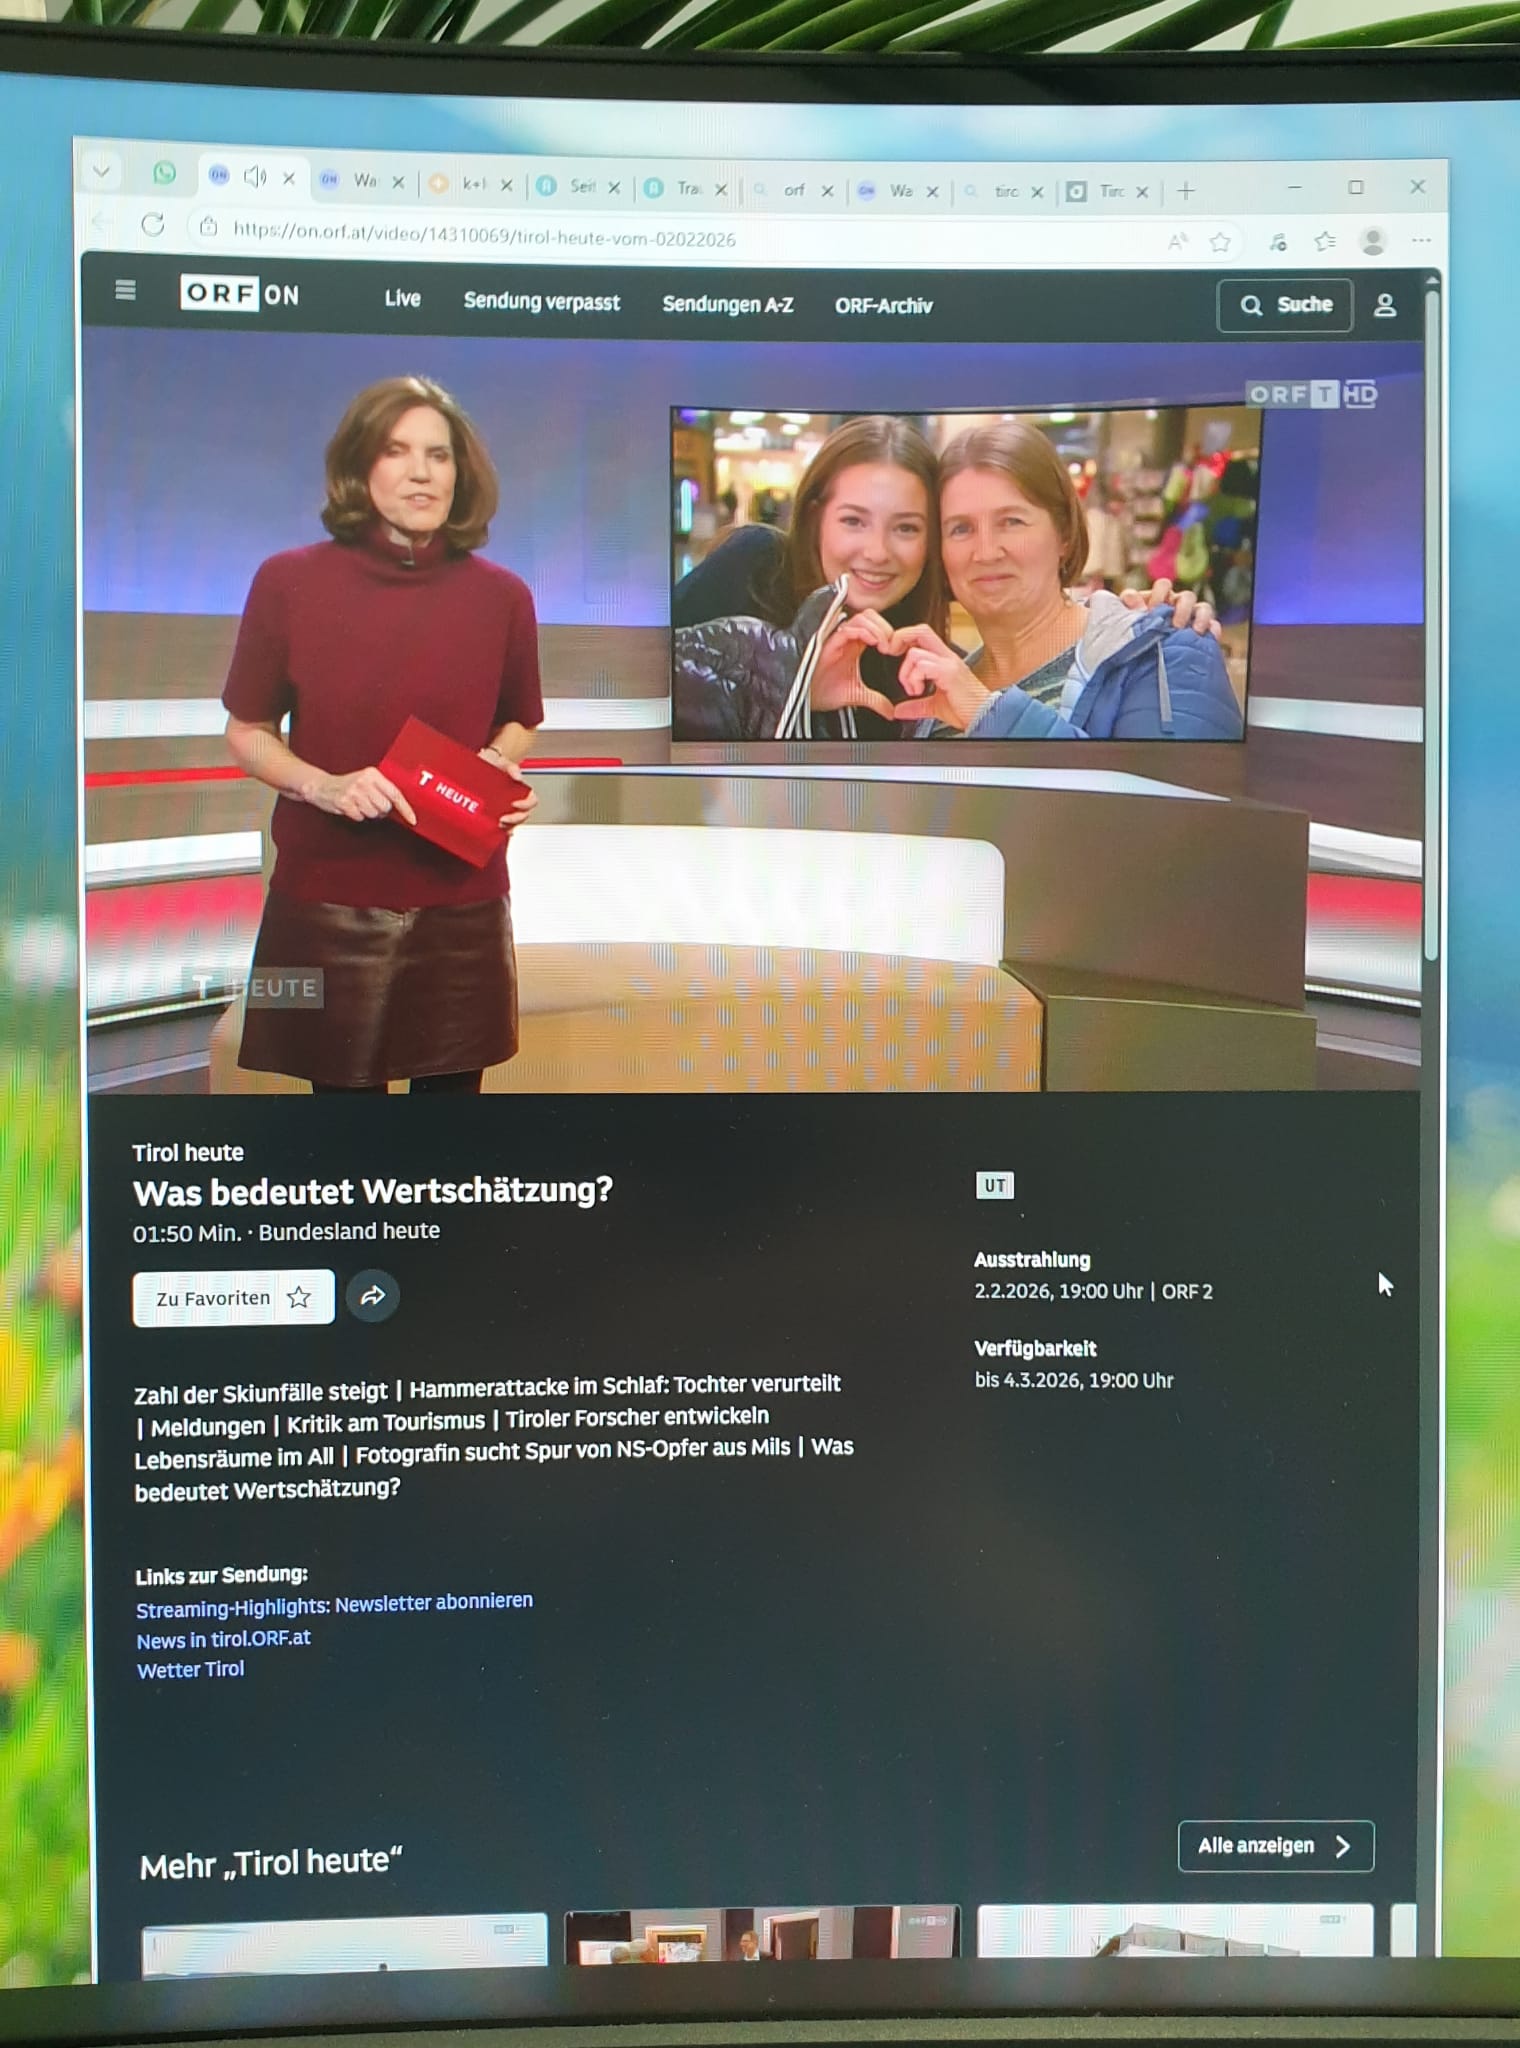Open the browser read aloud icon

coord(1177,241)
